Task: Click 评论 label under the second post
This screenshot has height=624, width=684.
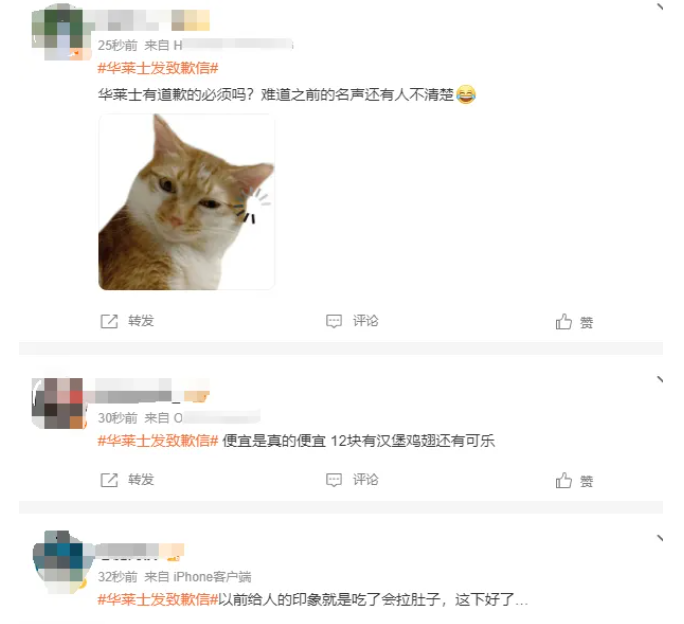Action: [x=366, y=480]
